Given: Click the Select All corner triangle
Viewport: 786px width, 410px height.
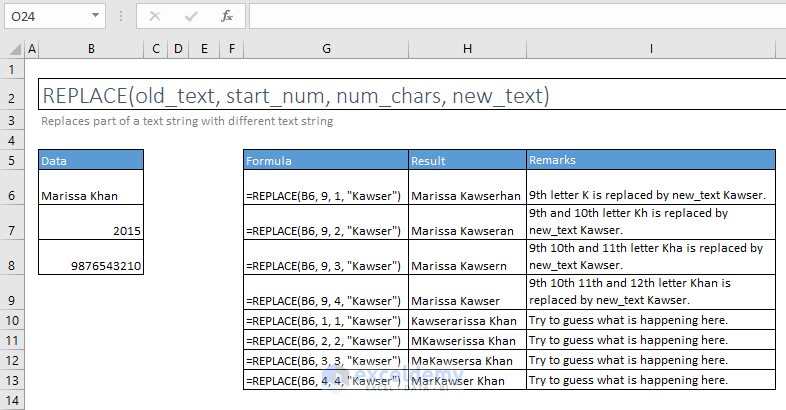Looking at the screenshot, I should [x=12, y=48].
